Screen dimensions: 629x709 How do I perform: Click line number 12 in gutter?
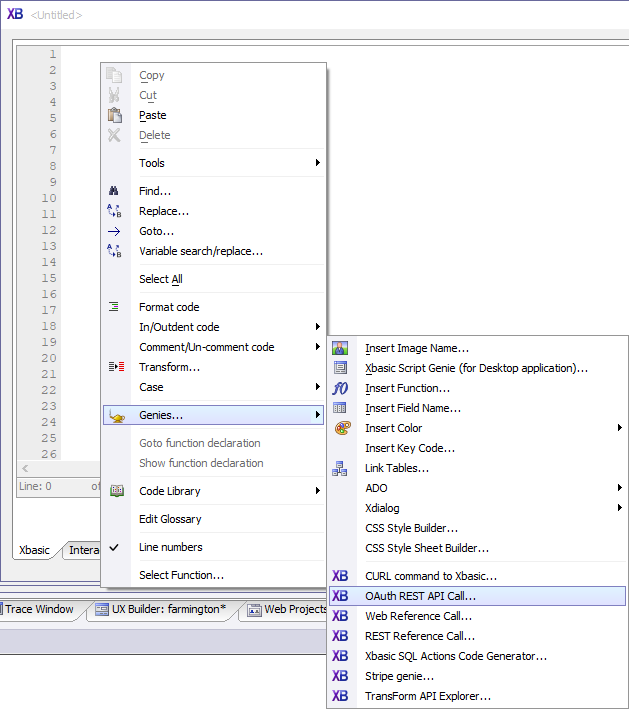tap(49, 230)
